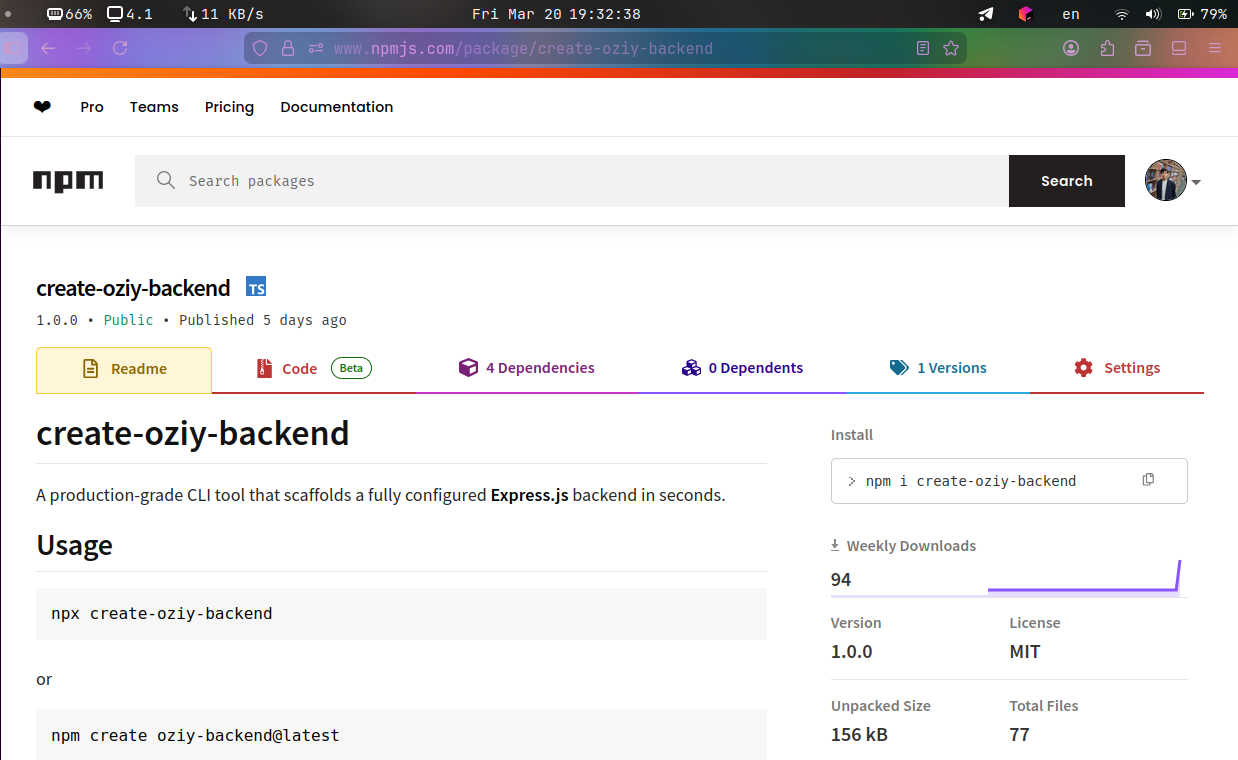This screenshot has width=1238, height=760.
Task: Open the en keyboard layout selector
Action: point(1071,14)
